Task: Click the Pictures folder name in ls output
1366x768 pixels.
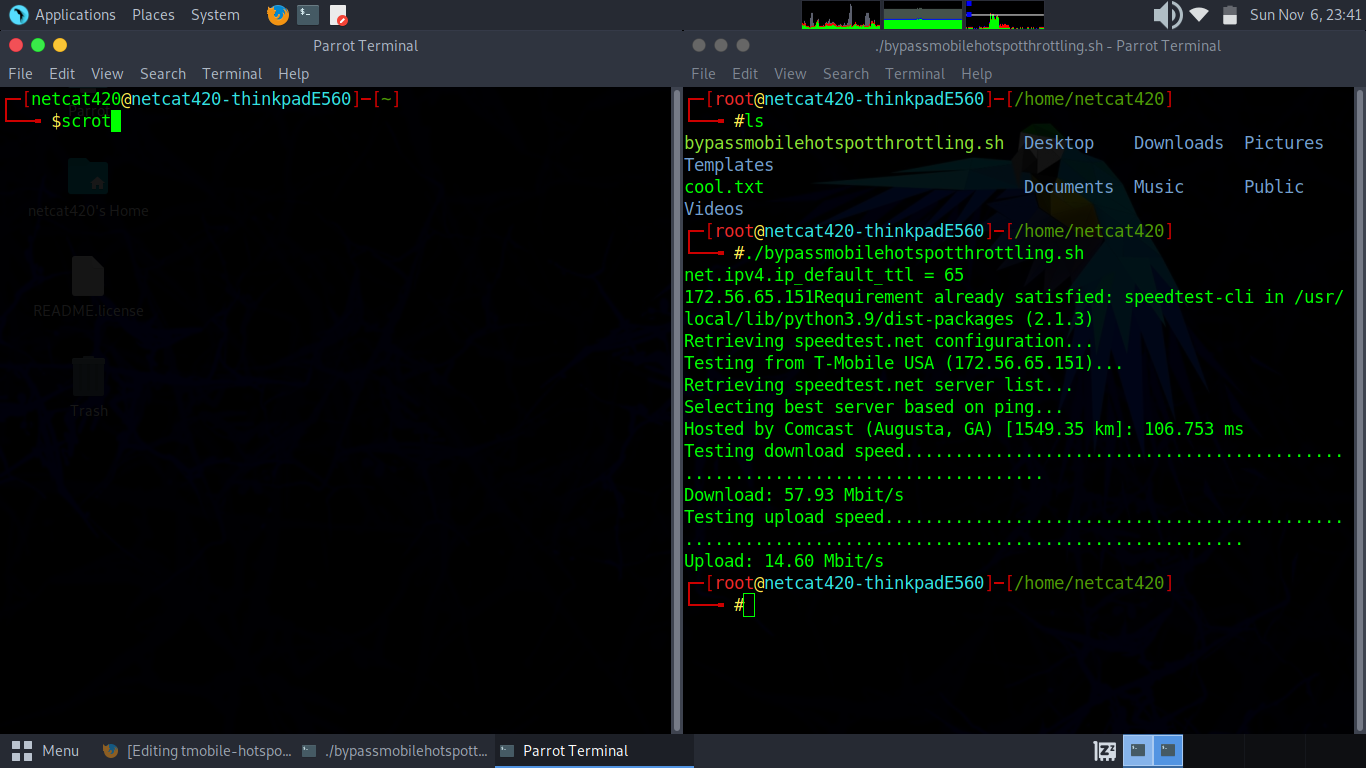Action: click(x=1284, y=143)
